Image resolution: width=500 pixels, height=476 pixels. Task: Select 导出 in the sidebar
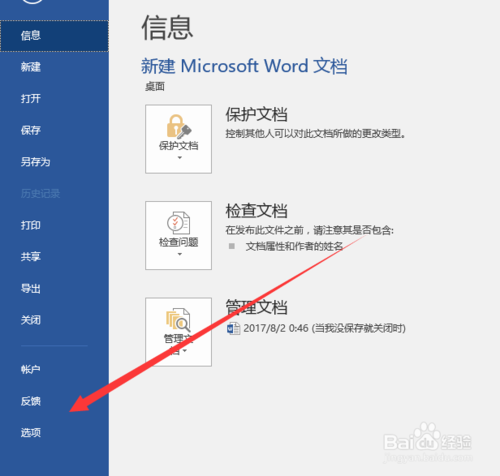click(54, 288)
